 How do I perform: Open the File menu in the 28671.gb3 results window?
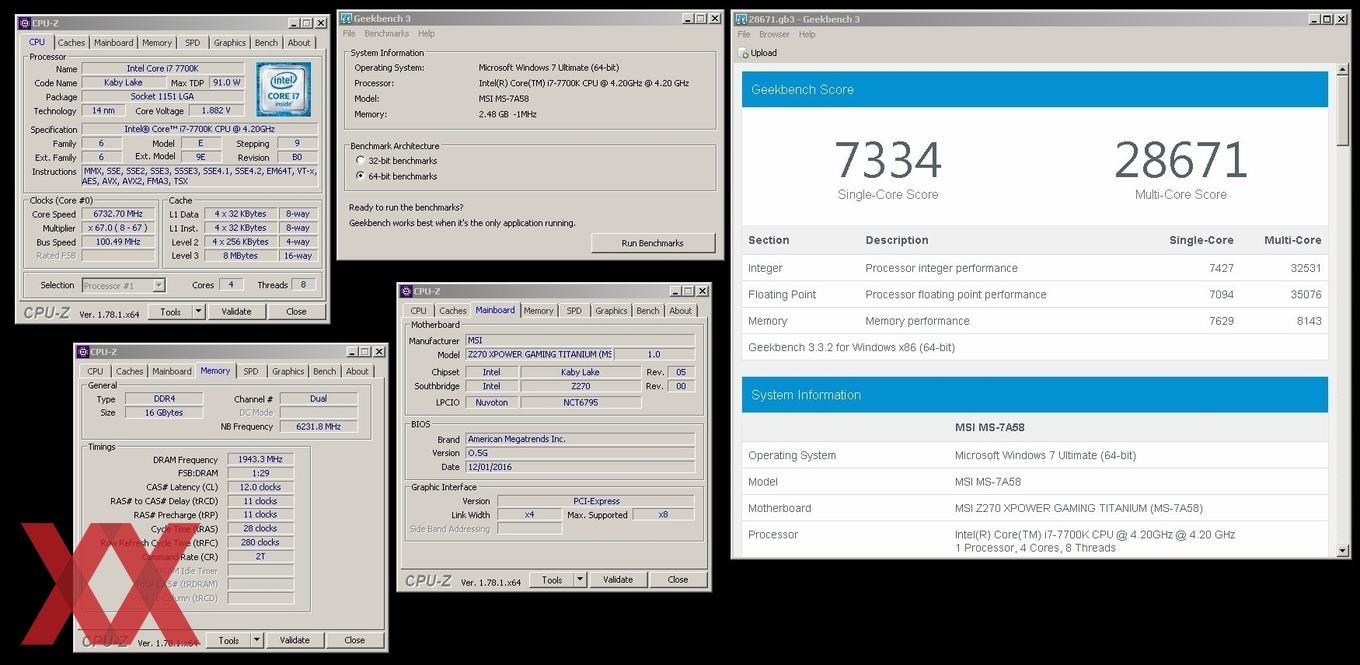(744, 34)
